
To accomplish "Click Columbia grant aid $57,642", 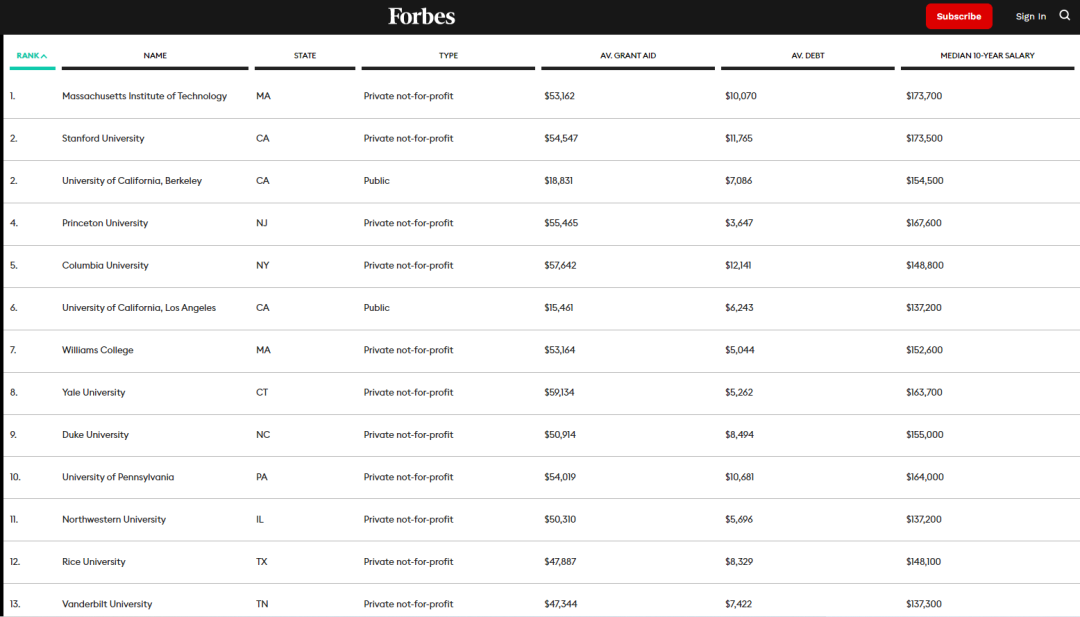I will click(x=560, y=265).
